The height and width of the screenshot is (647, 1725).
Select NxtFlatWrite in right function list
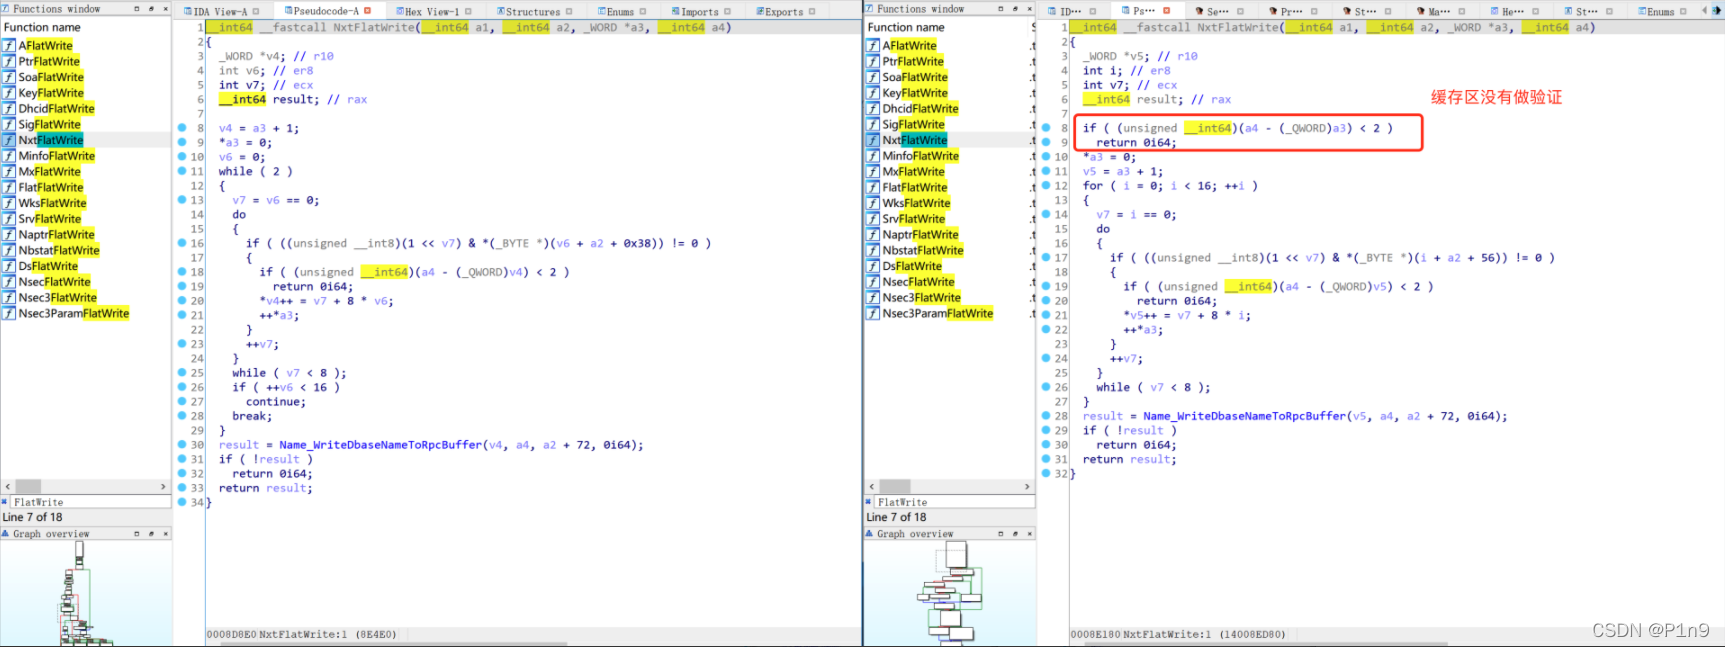914,140
